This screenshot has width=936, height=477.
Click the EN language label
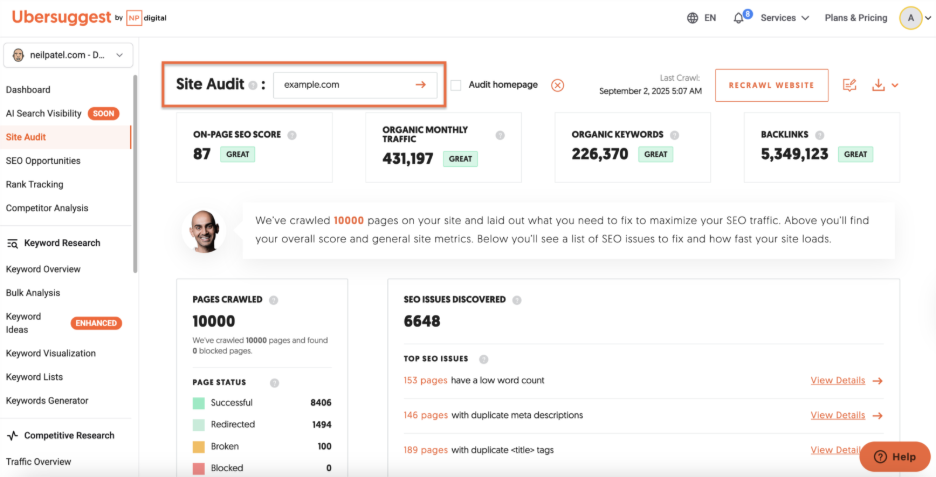tap(710, 18)
